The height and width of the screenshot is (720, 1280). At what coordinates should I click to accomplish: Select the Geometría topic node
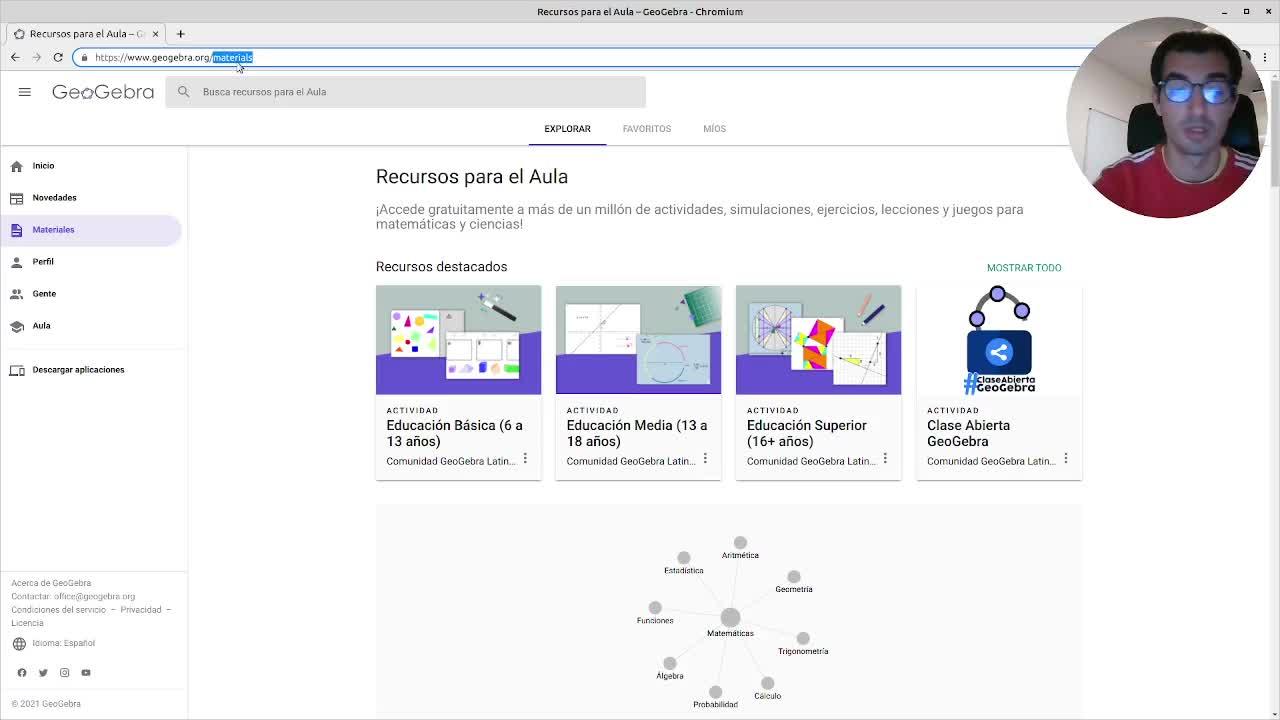(793, 577)
